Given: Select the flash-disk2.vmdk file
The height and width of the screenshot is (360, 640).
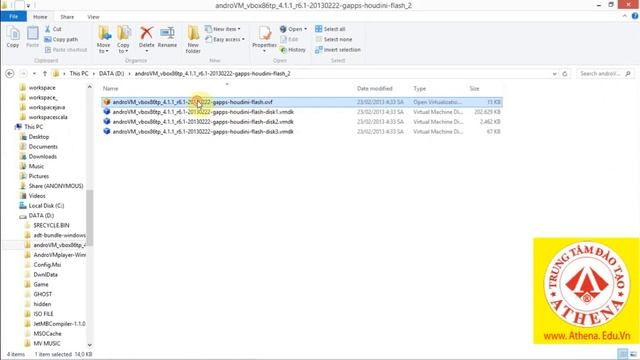Looking at the screenshot, I should pyautogui.click(x=302, y=122).
